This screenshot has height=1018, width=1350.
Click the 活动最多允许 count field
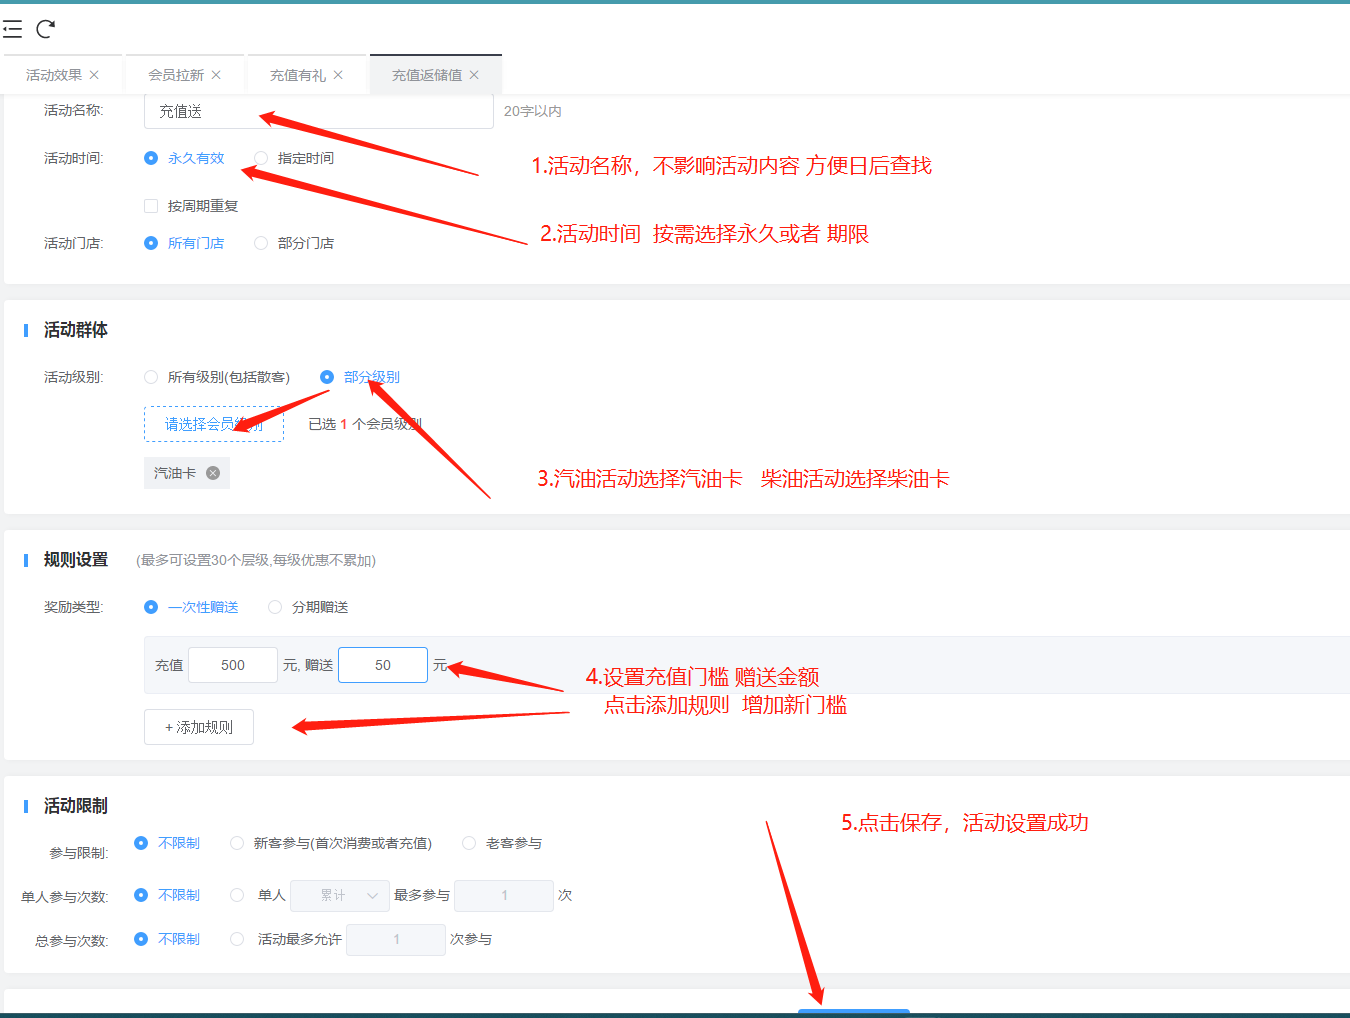396,940
